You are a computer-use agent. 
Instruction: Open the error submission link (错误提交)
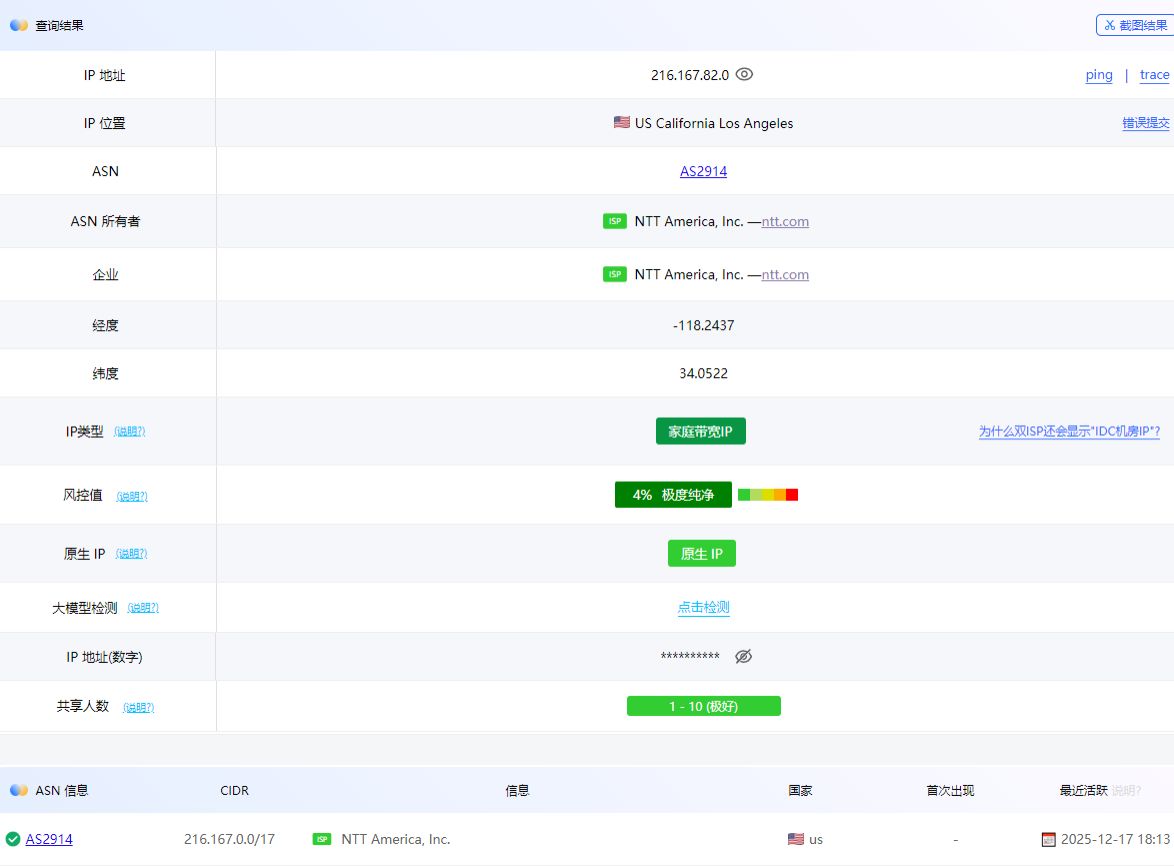[x=1145, y=123]
